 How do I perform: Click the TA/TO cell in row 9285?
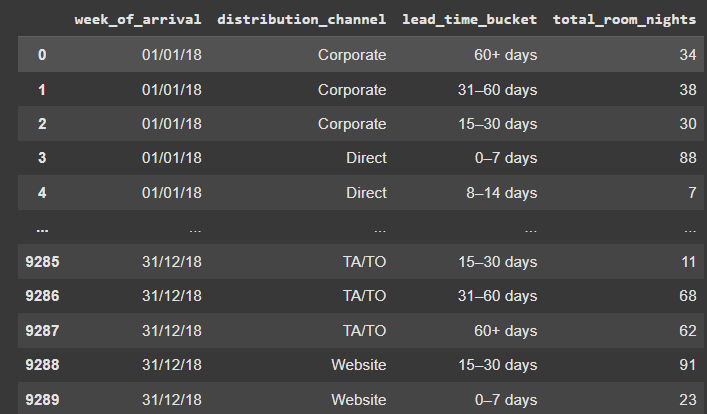tap(364, 262)
